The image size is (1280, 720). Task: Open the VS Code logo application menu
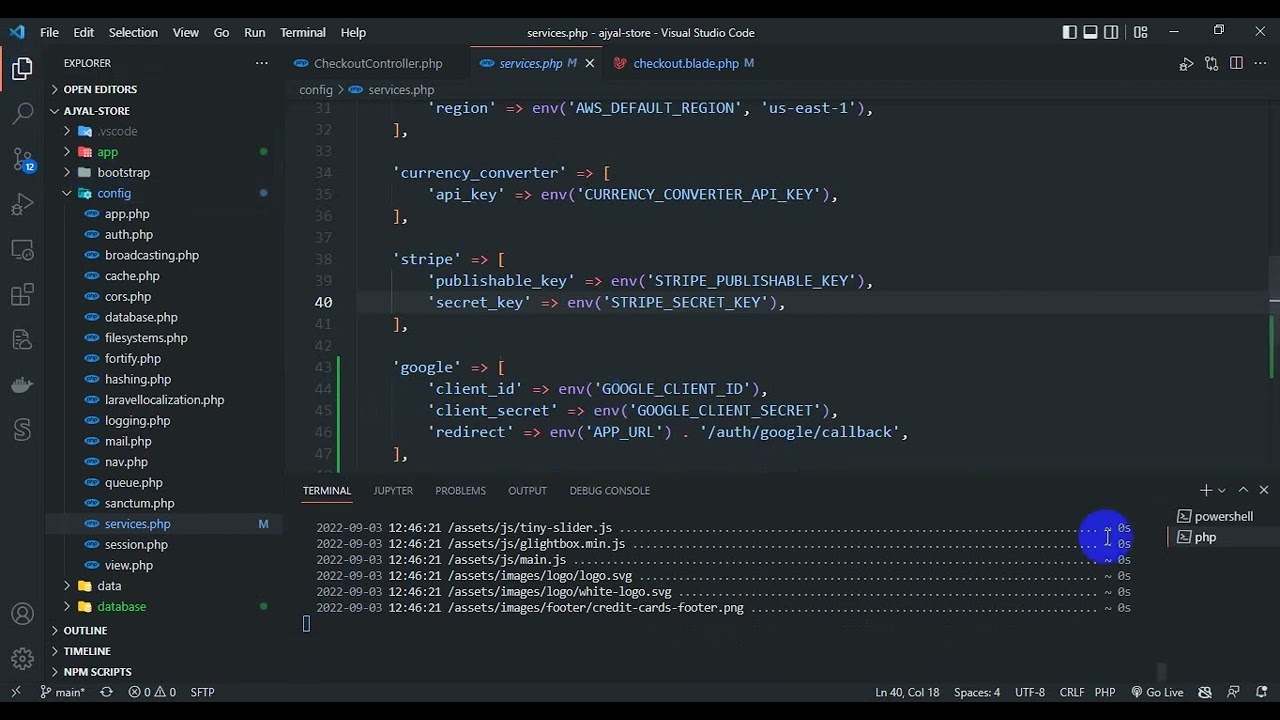click(x=17, y=32)
